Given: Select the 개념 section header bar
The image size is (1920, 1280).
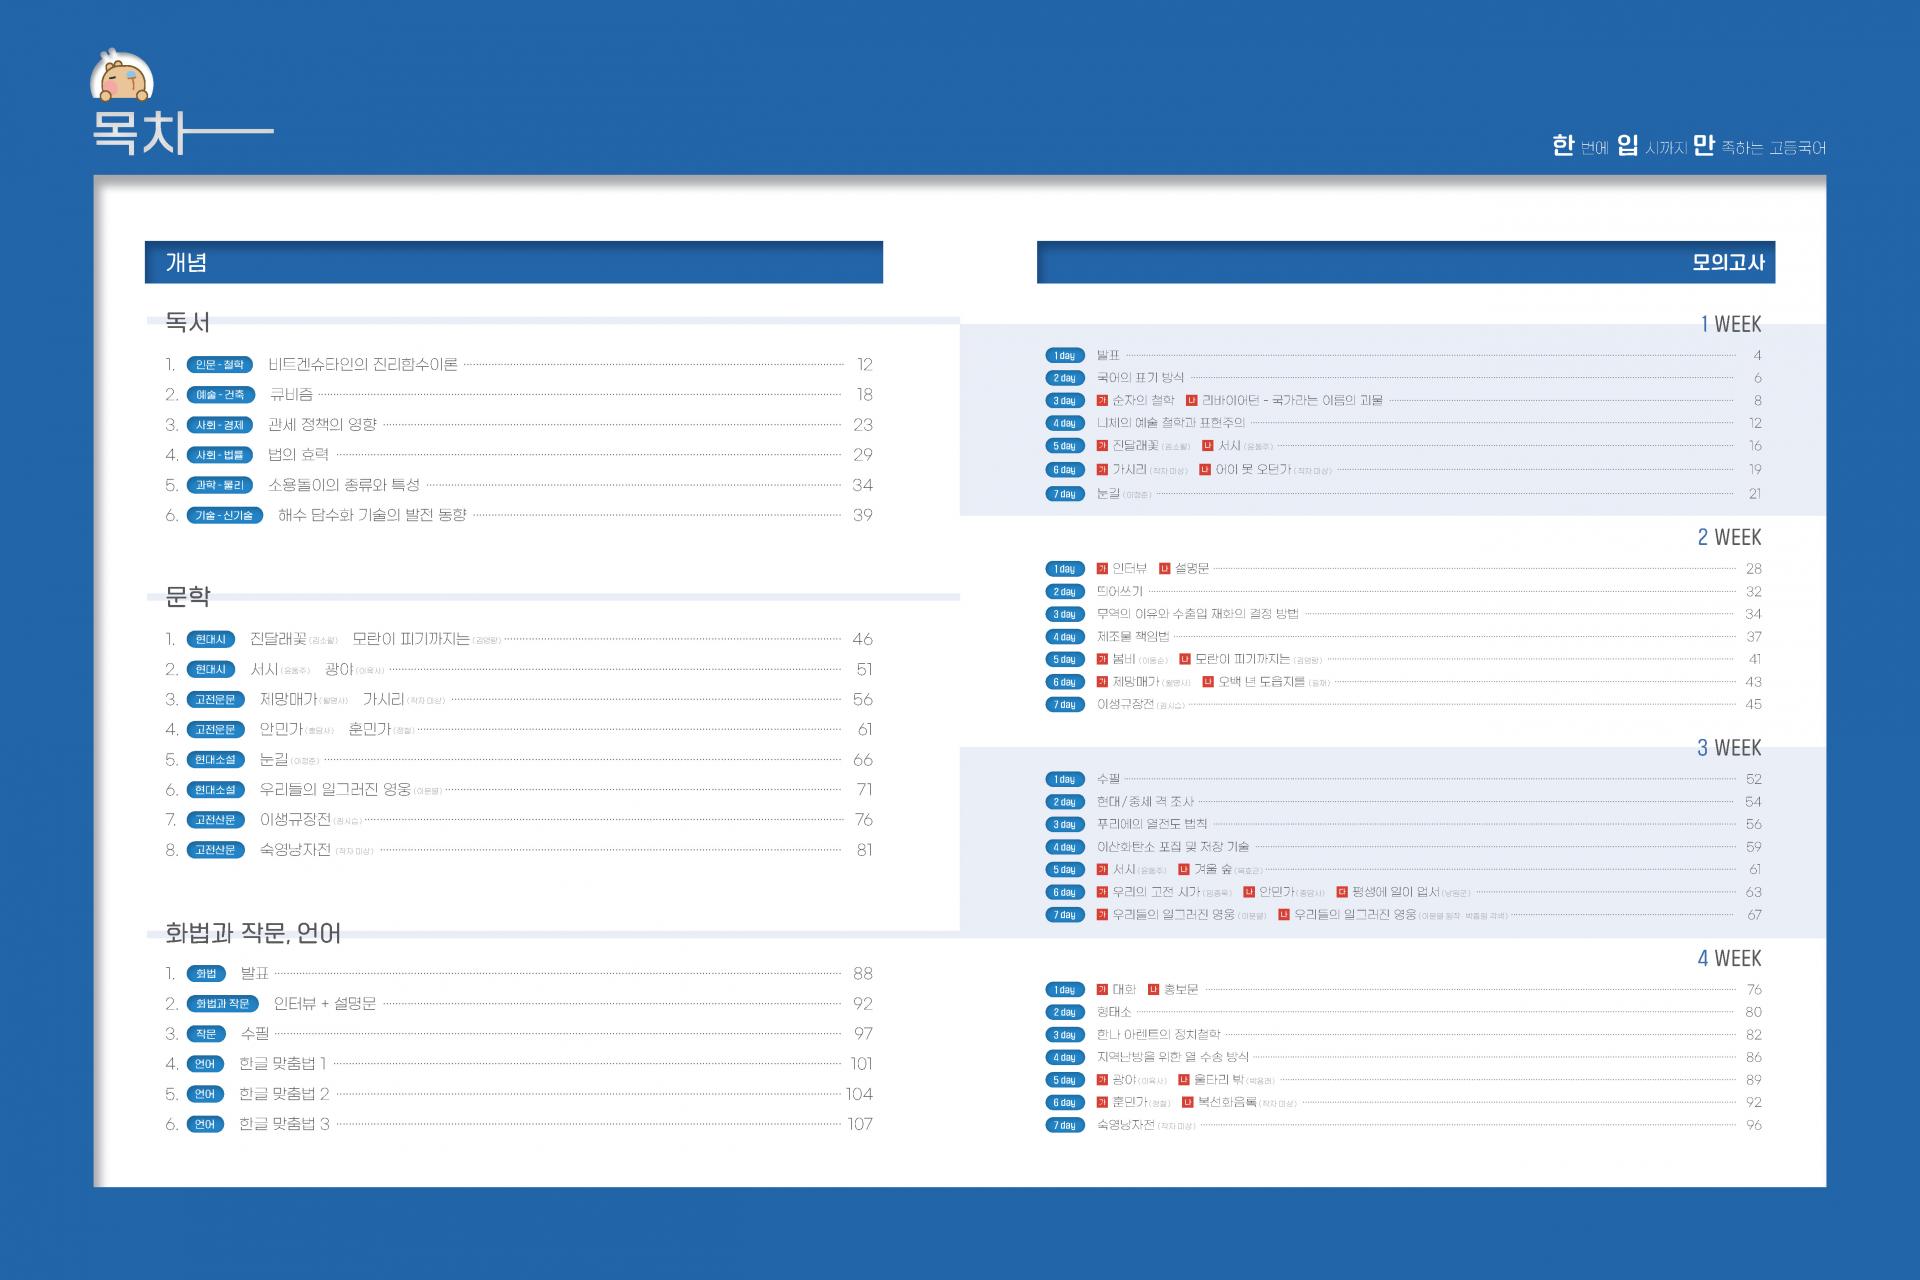Looking at the screenshot, I should (513, 262).
